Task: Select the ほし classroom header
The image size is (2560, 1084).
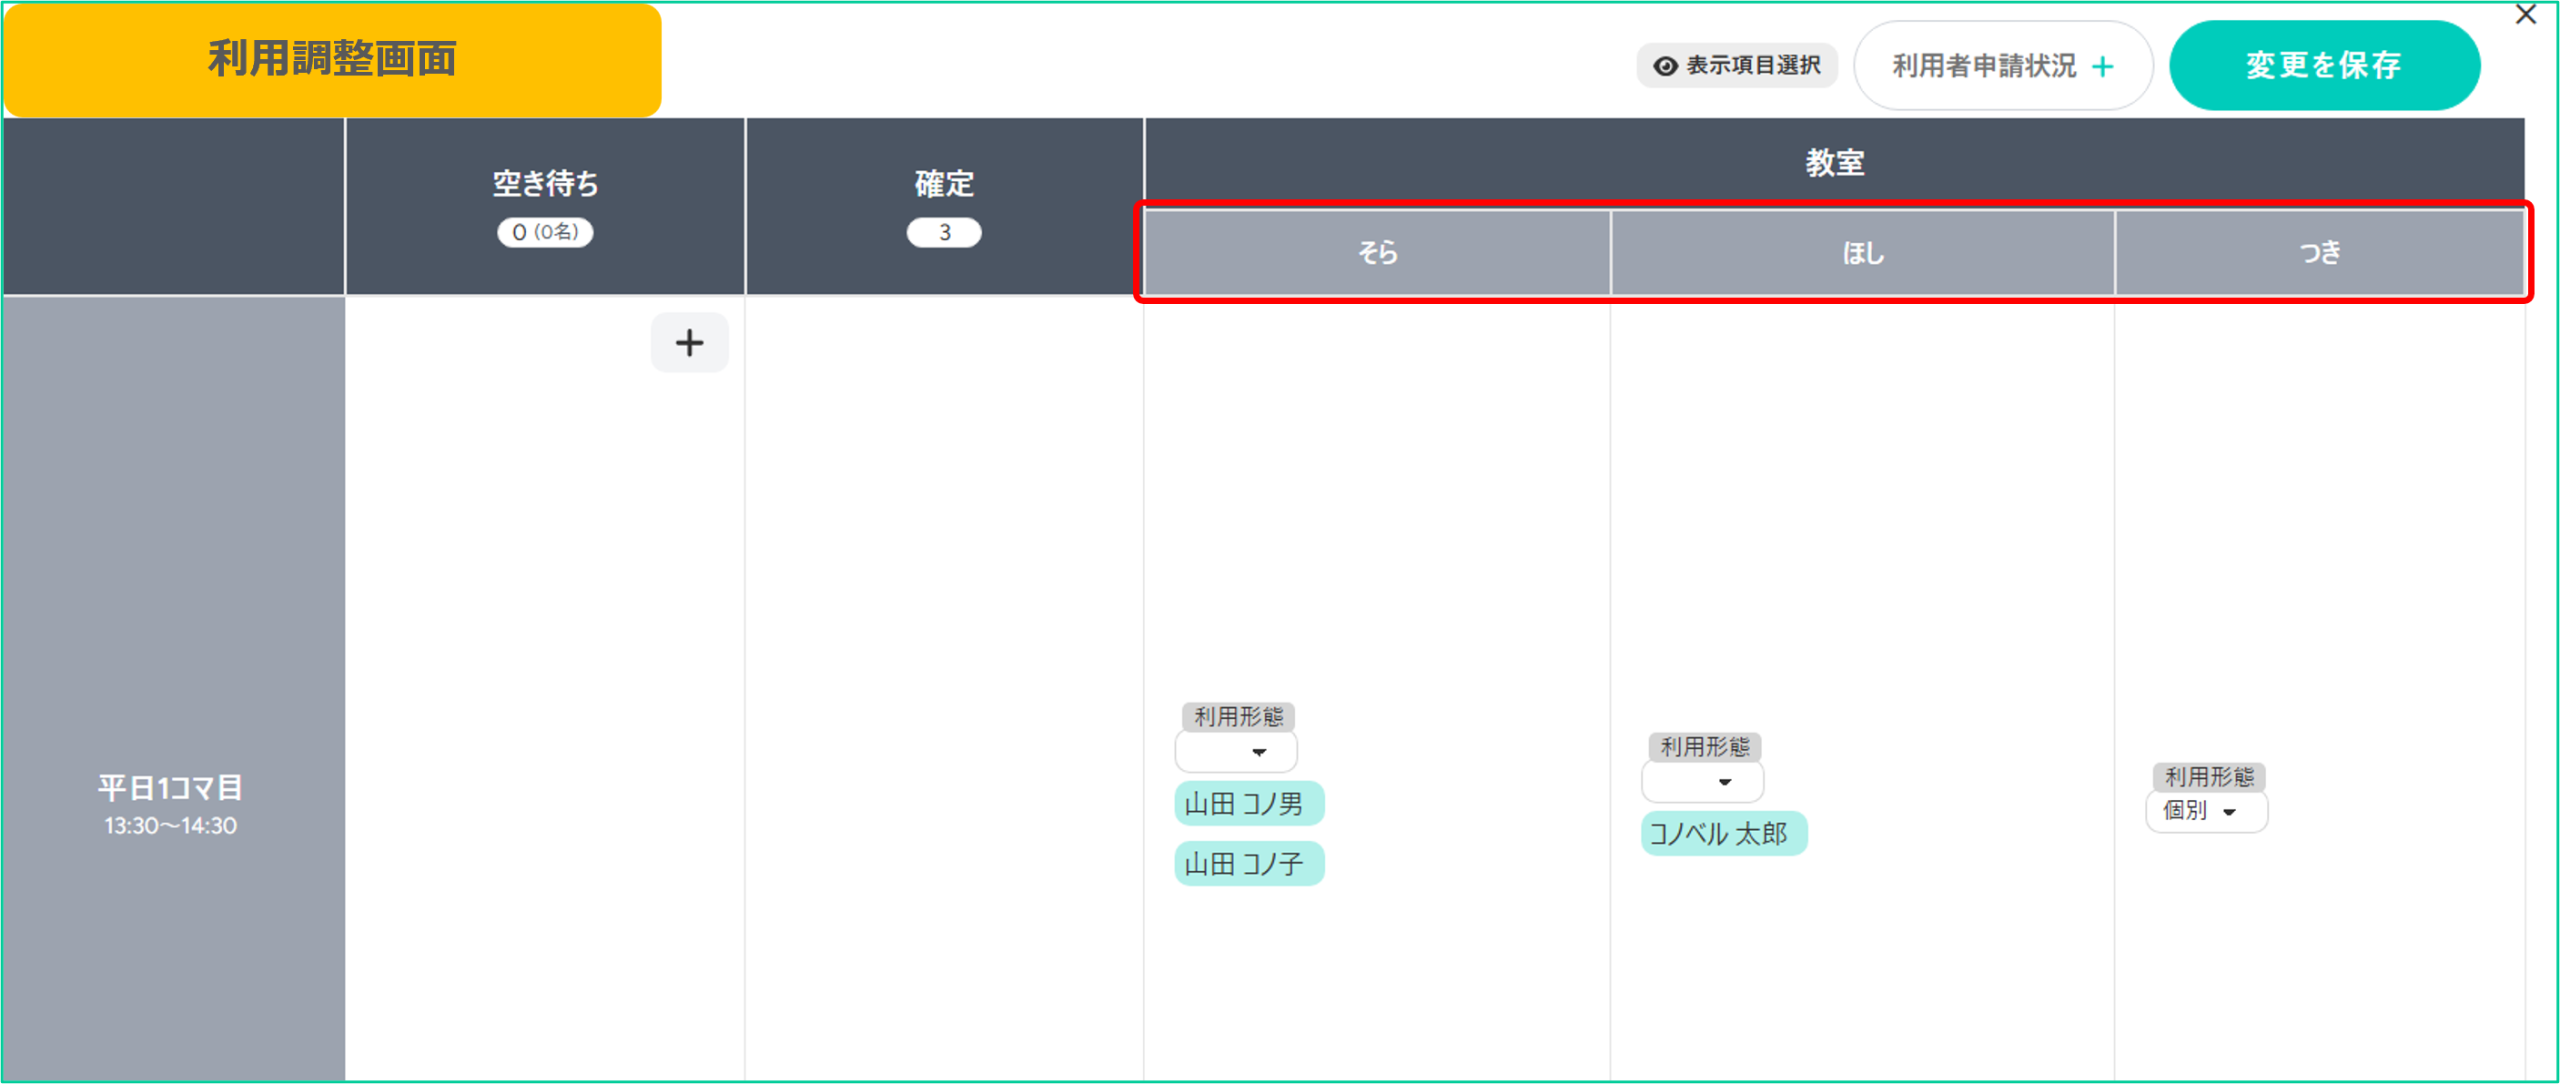Action: click(1862, 253)
